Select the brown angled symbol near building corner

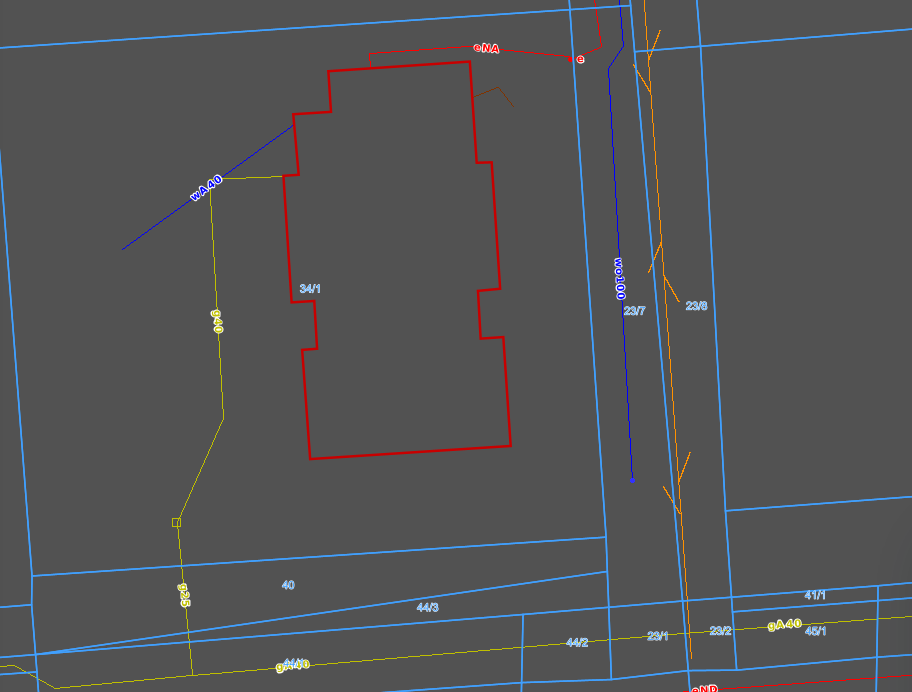494,93
